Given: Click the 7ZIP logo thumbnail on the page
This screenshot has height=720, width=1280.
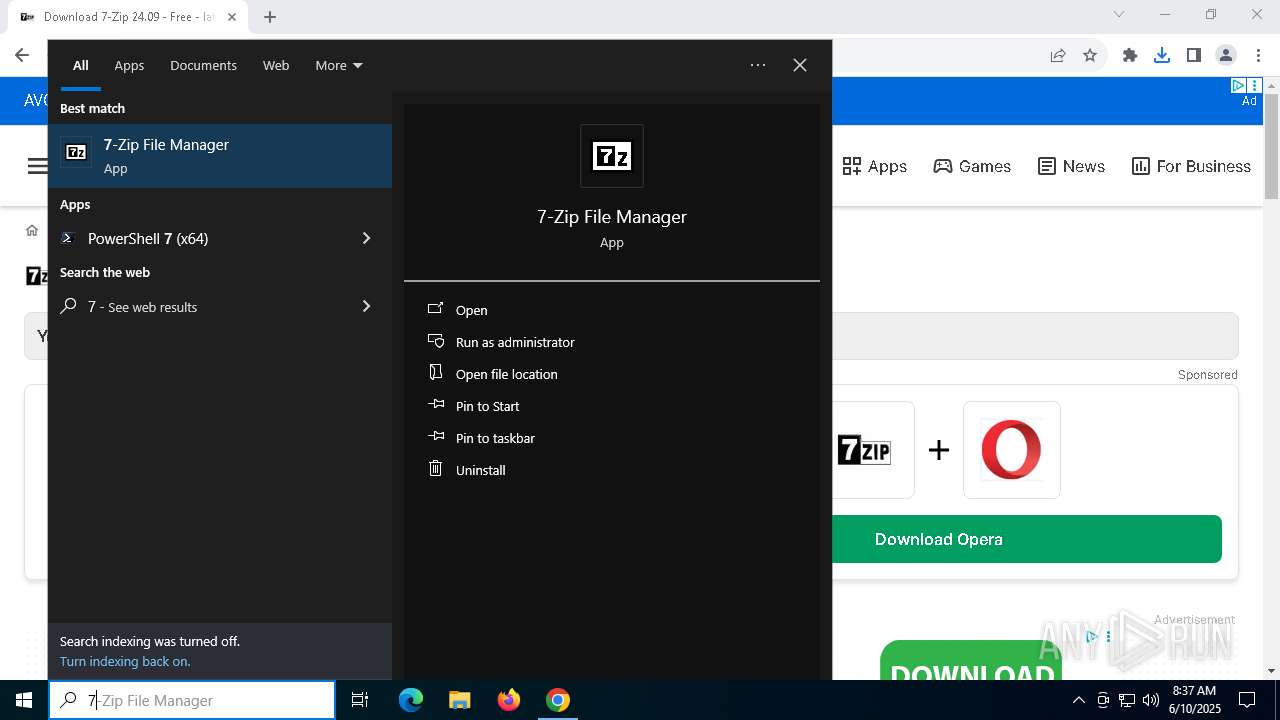Looking at the screenshot, I should tap(865, 450).
